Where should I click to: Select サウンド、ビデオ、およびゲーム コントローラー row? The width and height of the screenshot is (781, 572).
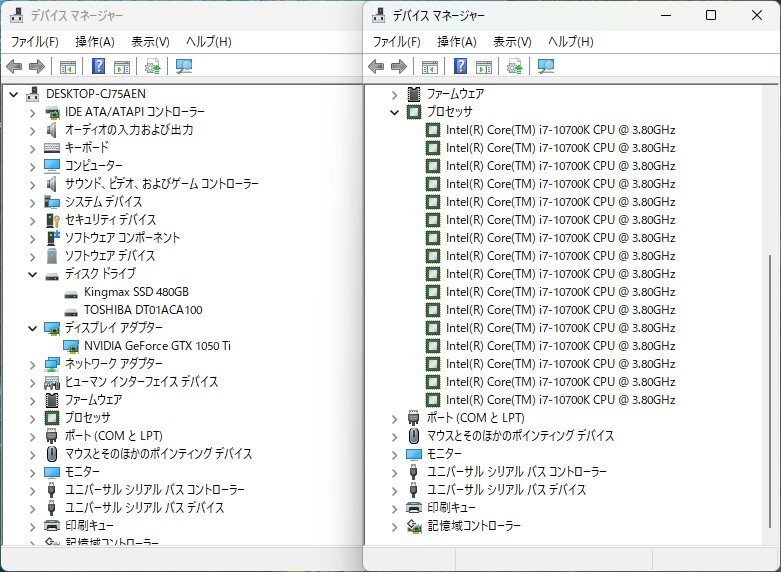[x=162, y=184]
